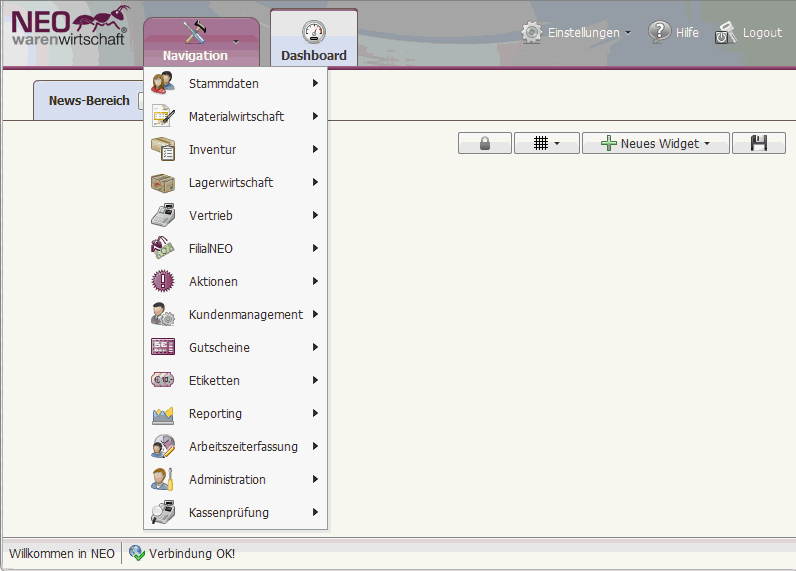Expand the Administration submenu arrow

315,479
